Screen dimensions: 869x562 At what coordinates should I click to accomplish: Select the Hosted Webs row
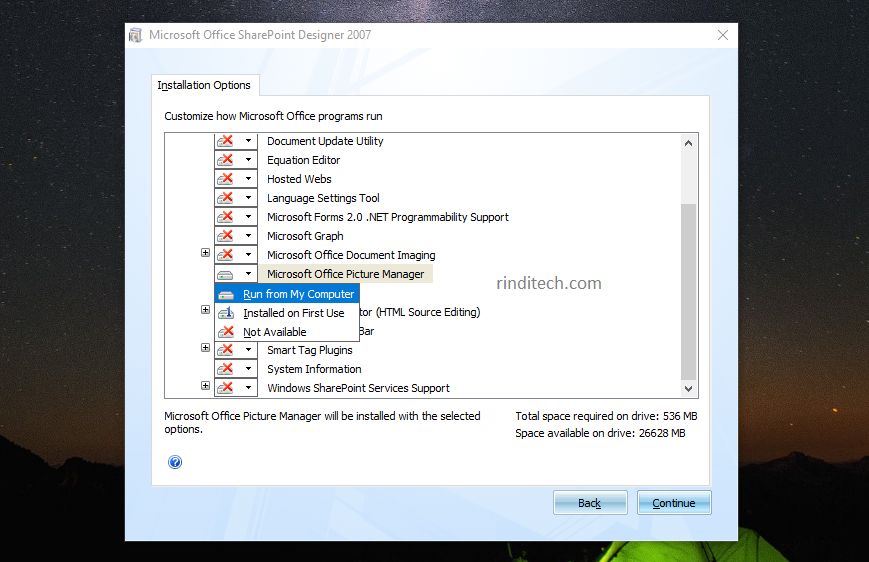tap(299, 179)
